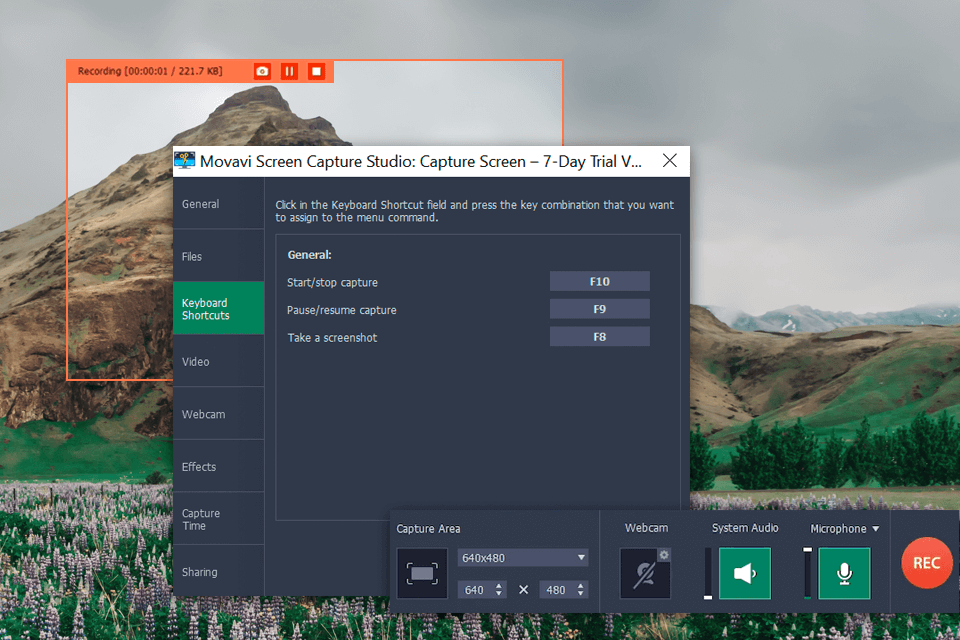Toggle the microphone recording button
Image resolution: width=960 pixels, height=640 pixels.
click(844, 573)
